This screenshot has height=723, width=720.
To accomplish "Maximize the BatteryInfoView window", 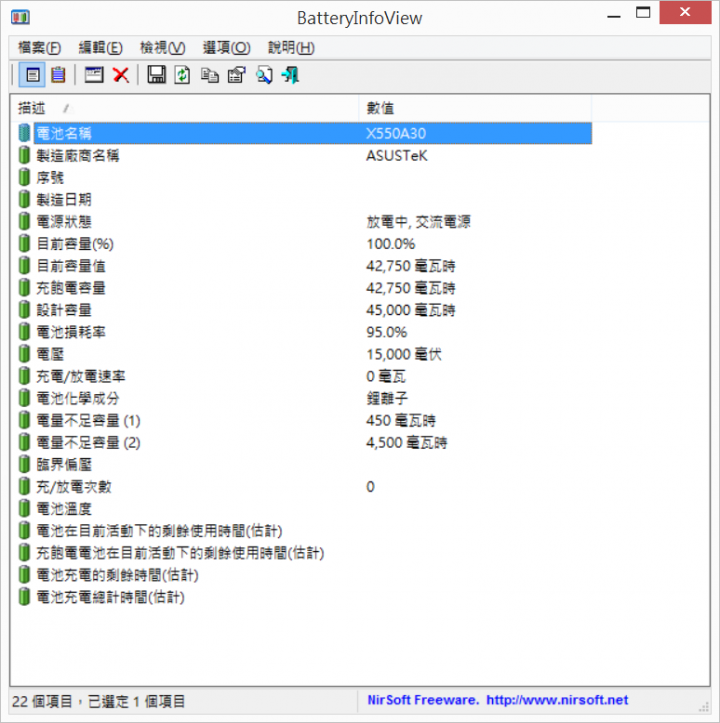I will click(643, 12).
